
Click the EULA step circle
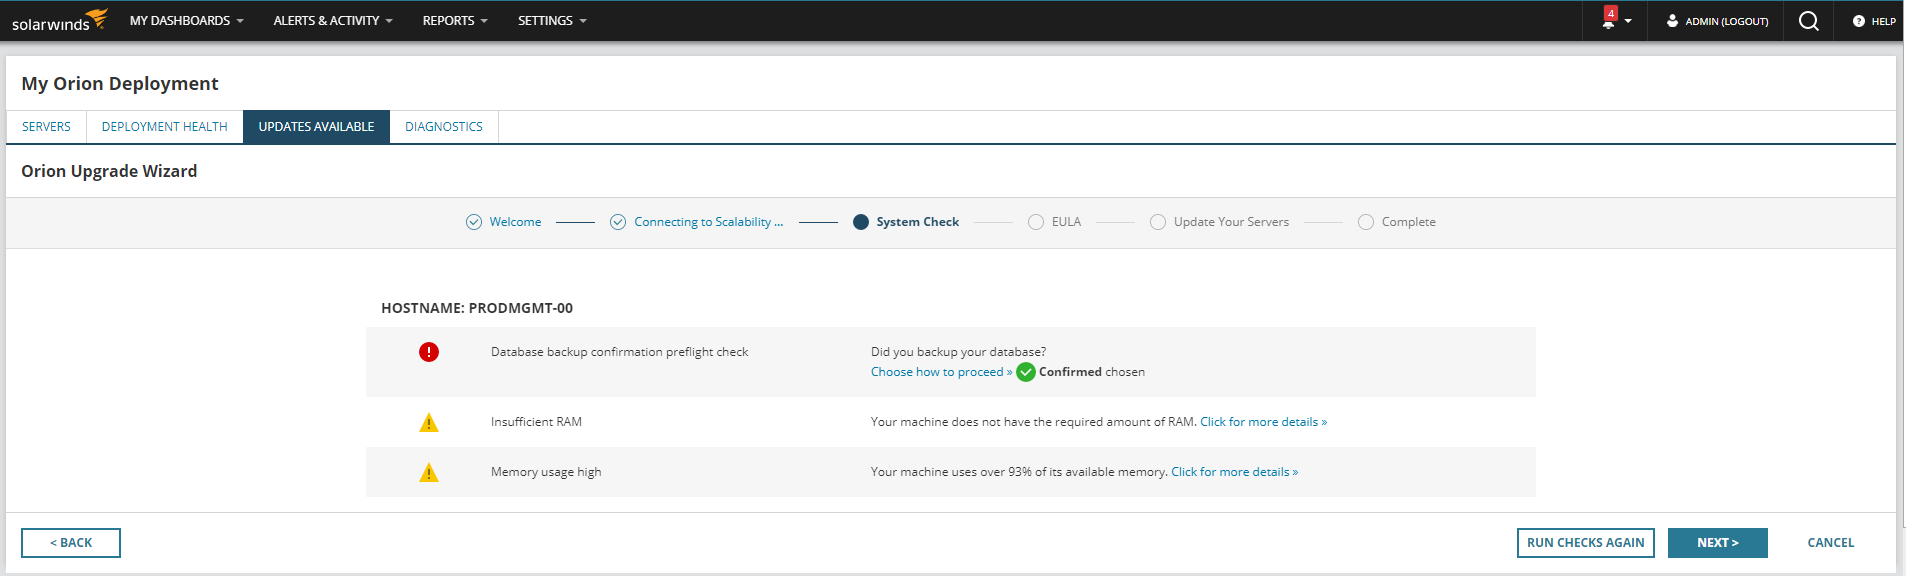coord(1036,222)
